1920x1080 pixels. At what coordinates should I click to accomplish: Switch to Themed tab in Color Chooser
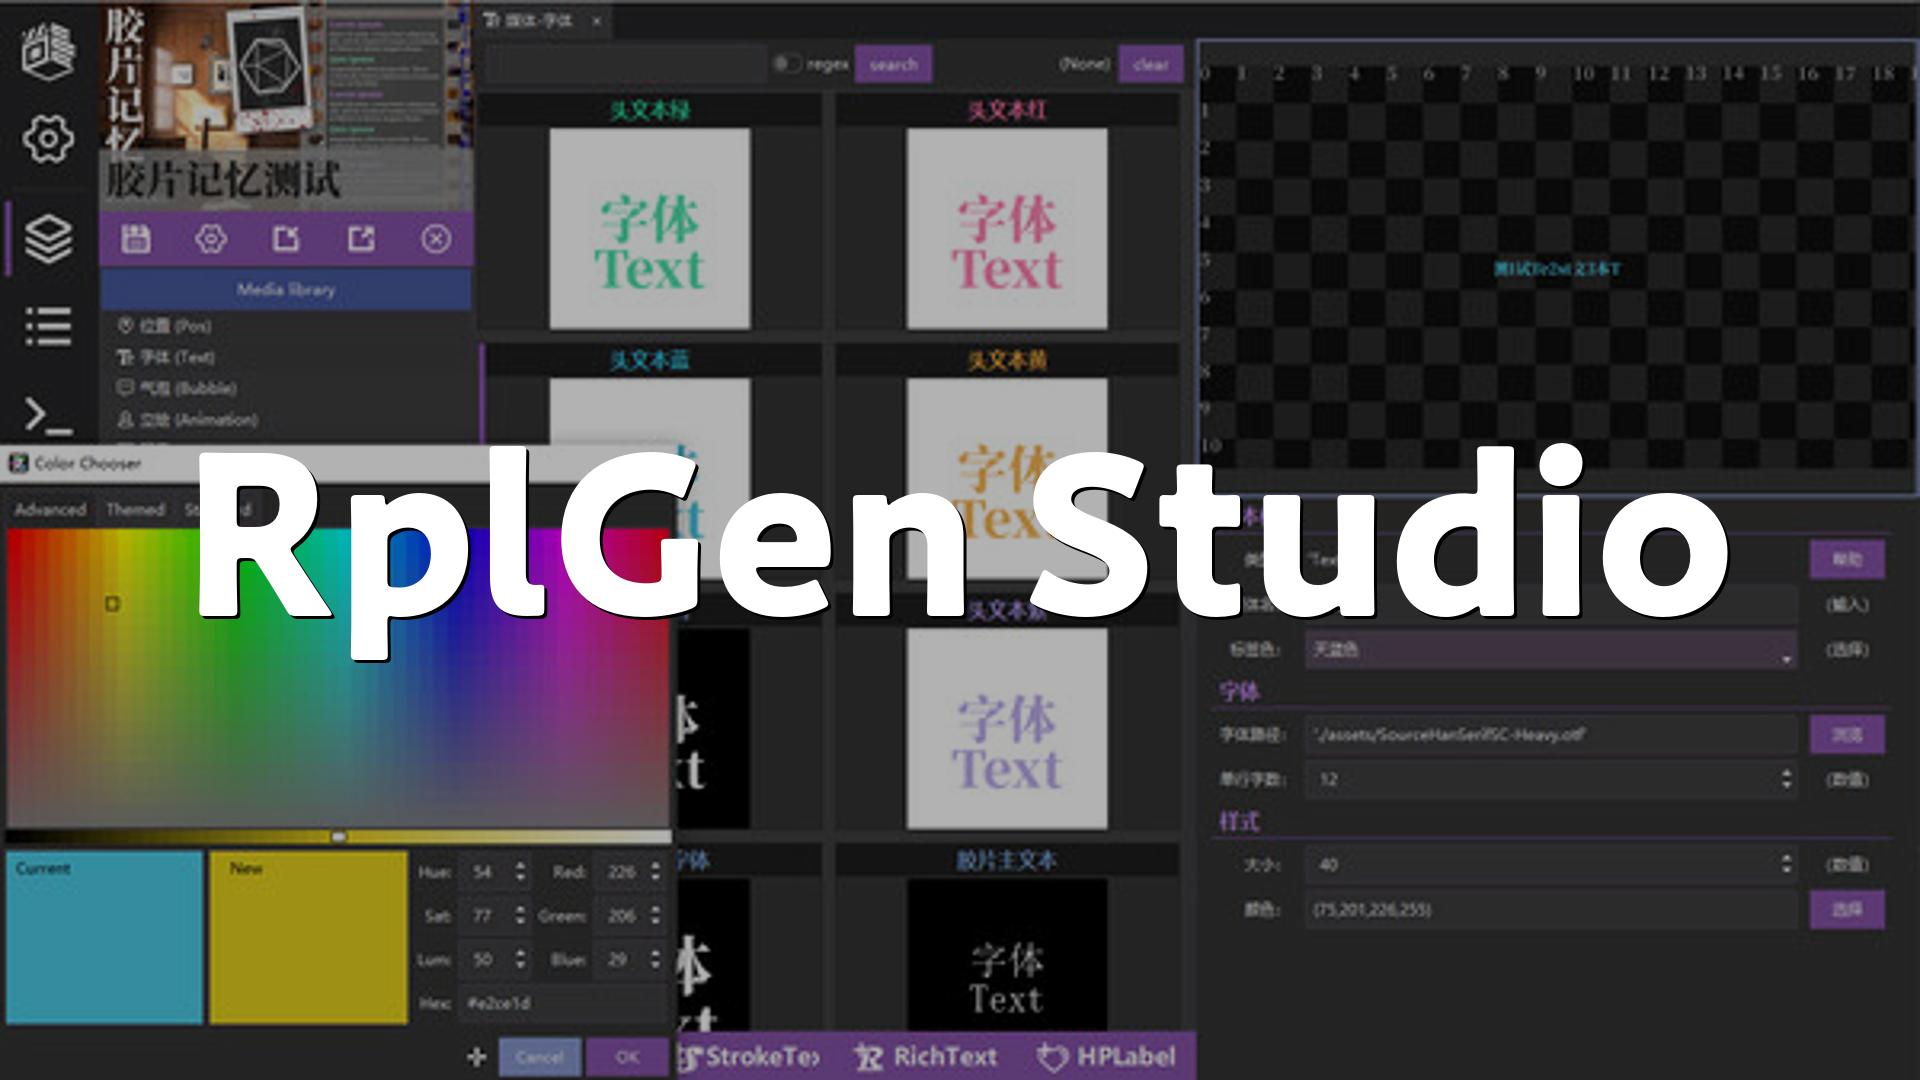click(135, 510)
